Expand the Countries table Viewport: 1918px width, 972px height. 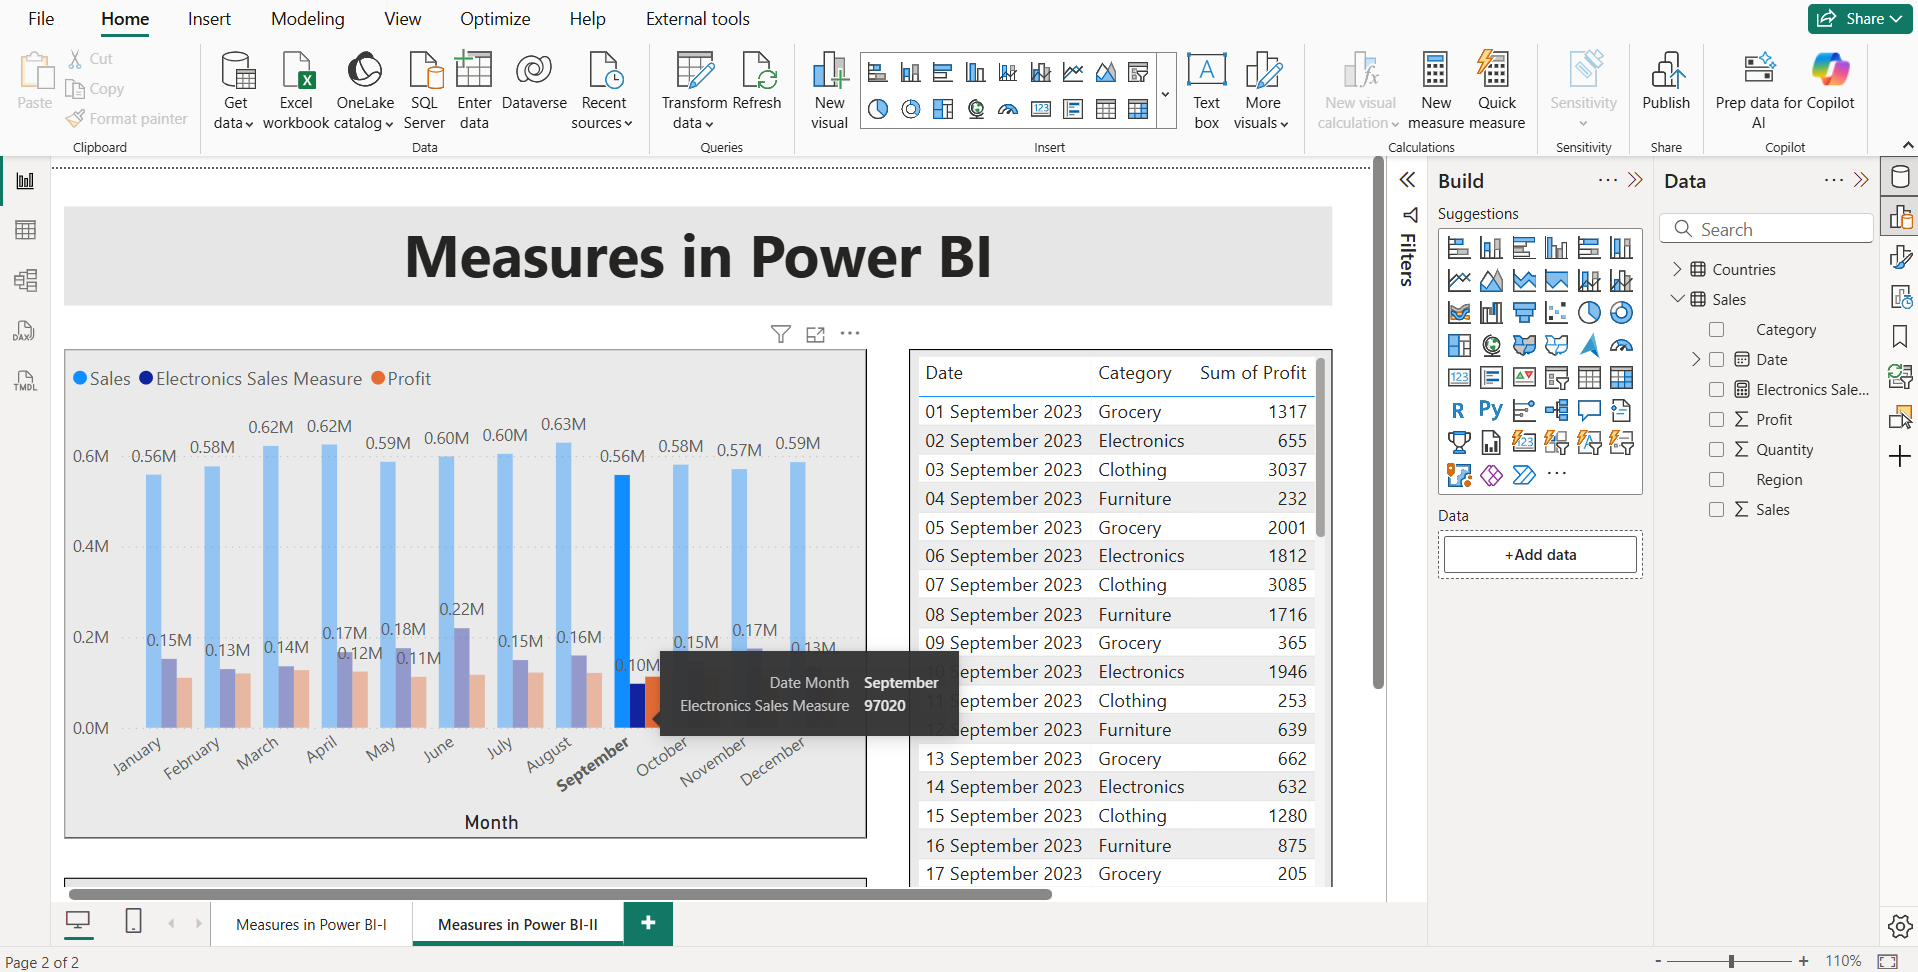coord(1678,269)
